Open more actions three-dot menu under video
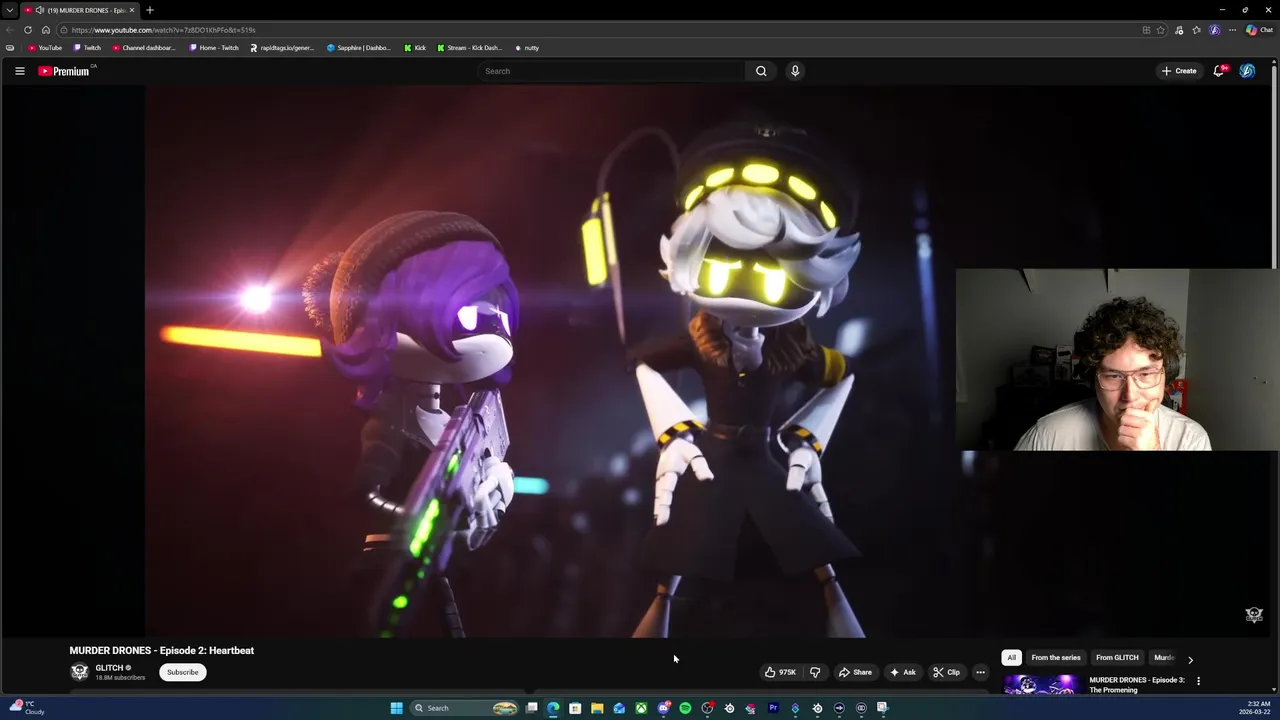Viewport: 1280px width, 720px height. pyautogui.click(x=980, y=672)
